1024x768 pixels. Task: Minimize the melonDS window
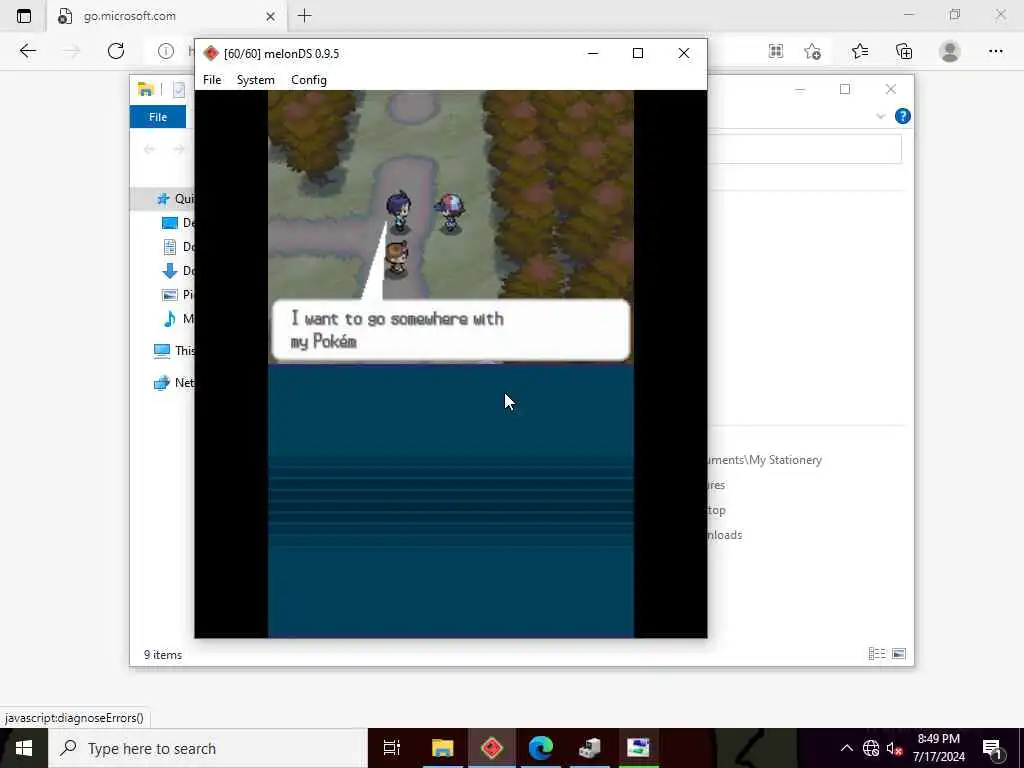pos(593,54)
